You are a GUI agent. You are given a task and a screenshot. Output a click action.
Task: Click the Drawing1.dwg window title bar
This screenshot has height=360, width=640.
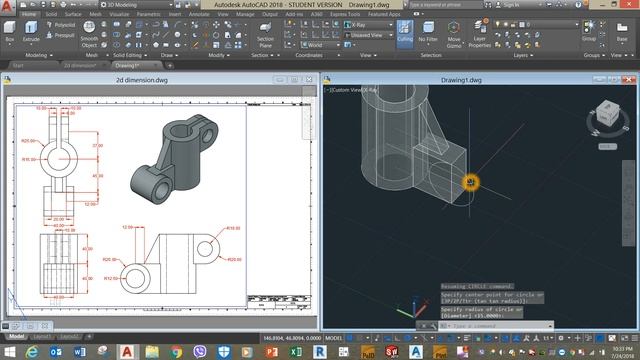click(x=461, y=80)
